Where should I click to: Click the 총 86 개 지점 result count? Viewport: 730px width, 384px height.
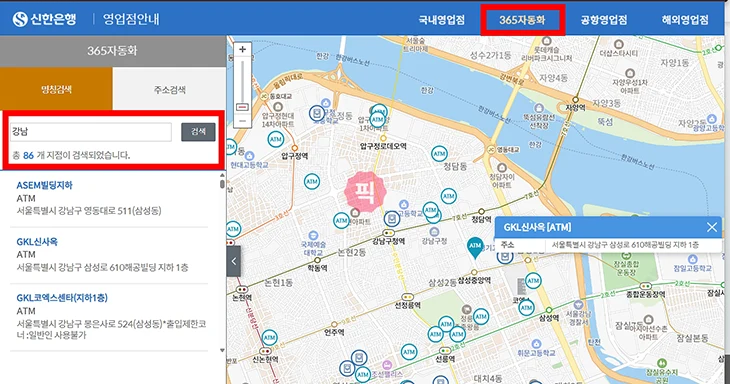point(71,155)
